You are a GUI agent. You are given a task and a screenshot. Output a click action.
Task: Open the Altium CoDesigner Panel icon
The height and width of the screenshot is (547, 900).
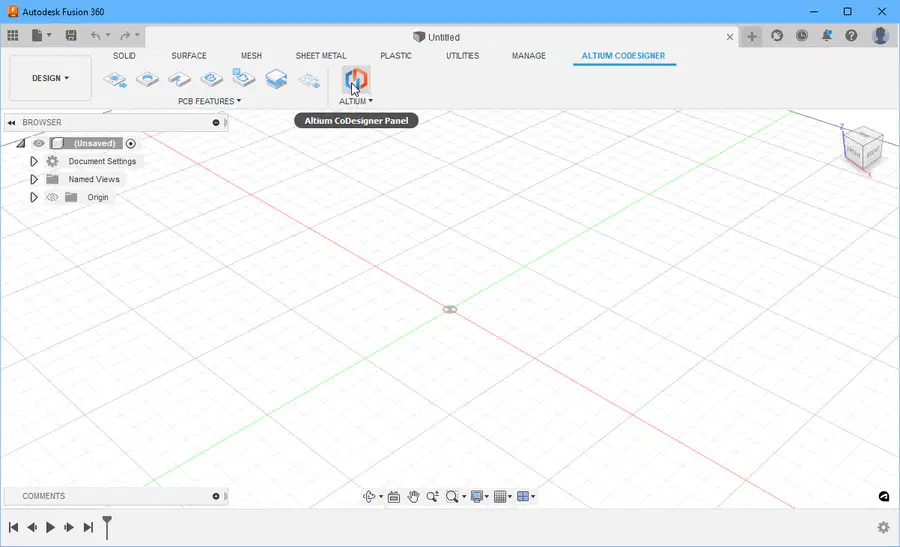pos(356,80)
